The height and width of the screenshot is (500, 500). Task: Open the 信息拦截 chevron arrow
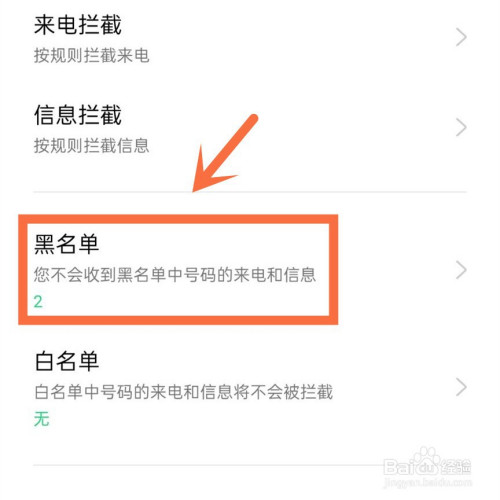coord(461,127)
